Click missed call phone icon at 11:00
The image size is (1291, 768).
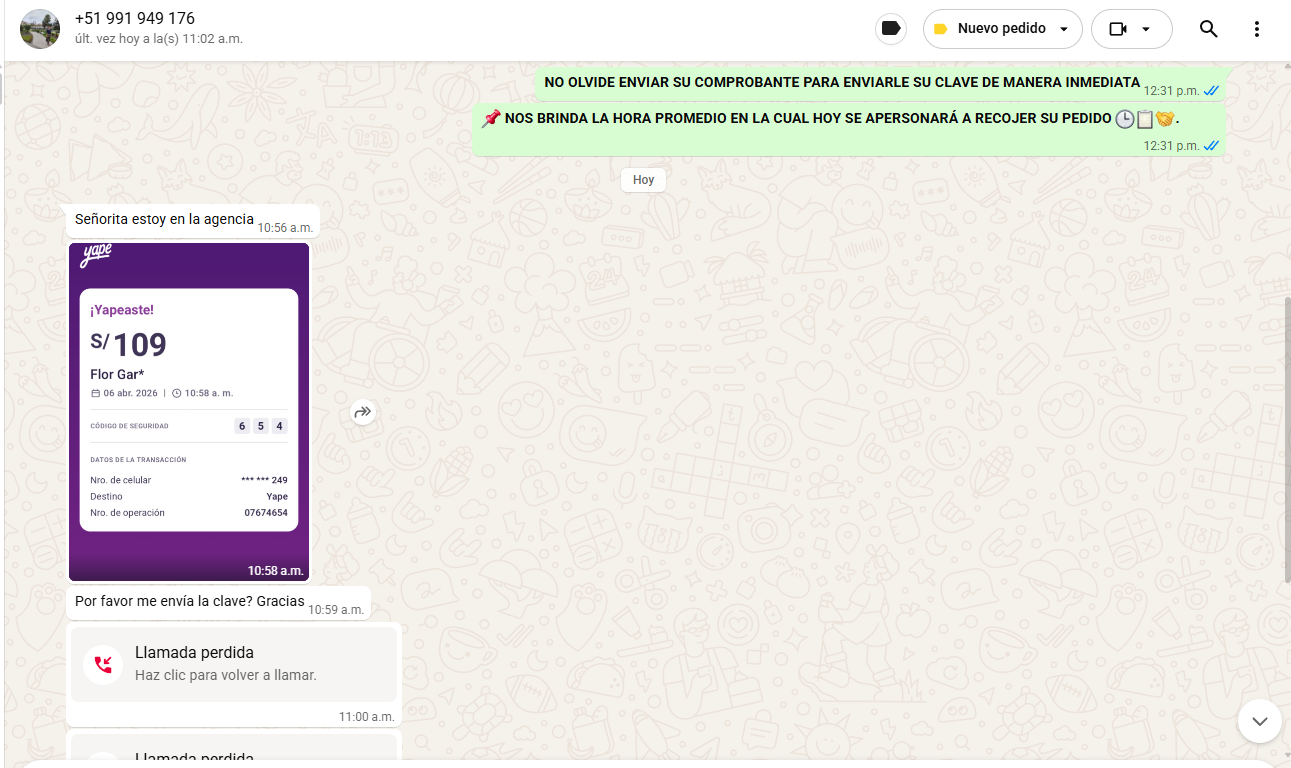[103, 664]
